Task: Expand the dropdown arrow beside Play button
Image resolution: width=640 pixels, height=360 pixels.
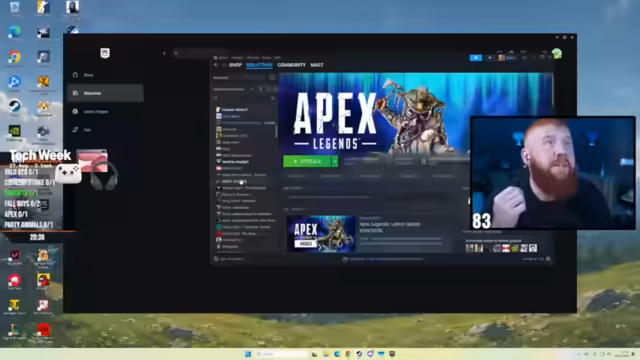Action: (335, 161)
